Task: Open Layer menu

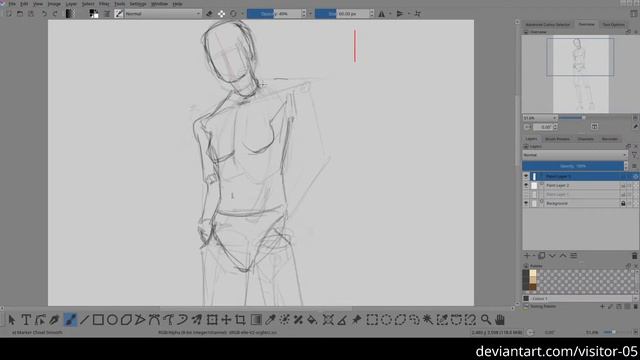Action: point(71,4)
